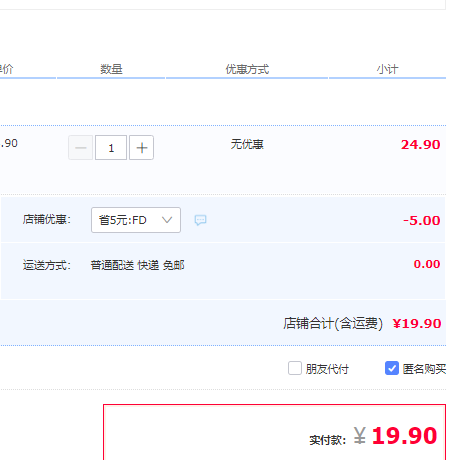Image resolution: width=470 pixels, height=460 pixels.
Task: Click the -5.00 store discount amount
Action: tap(422, 220)
